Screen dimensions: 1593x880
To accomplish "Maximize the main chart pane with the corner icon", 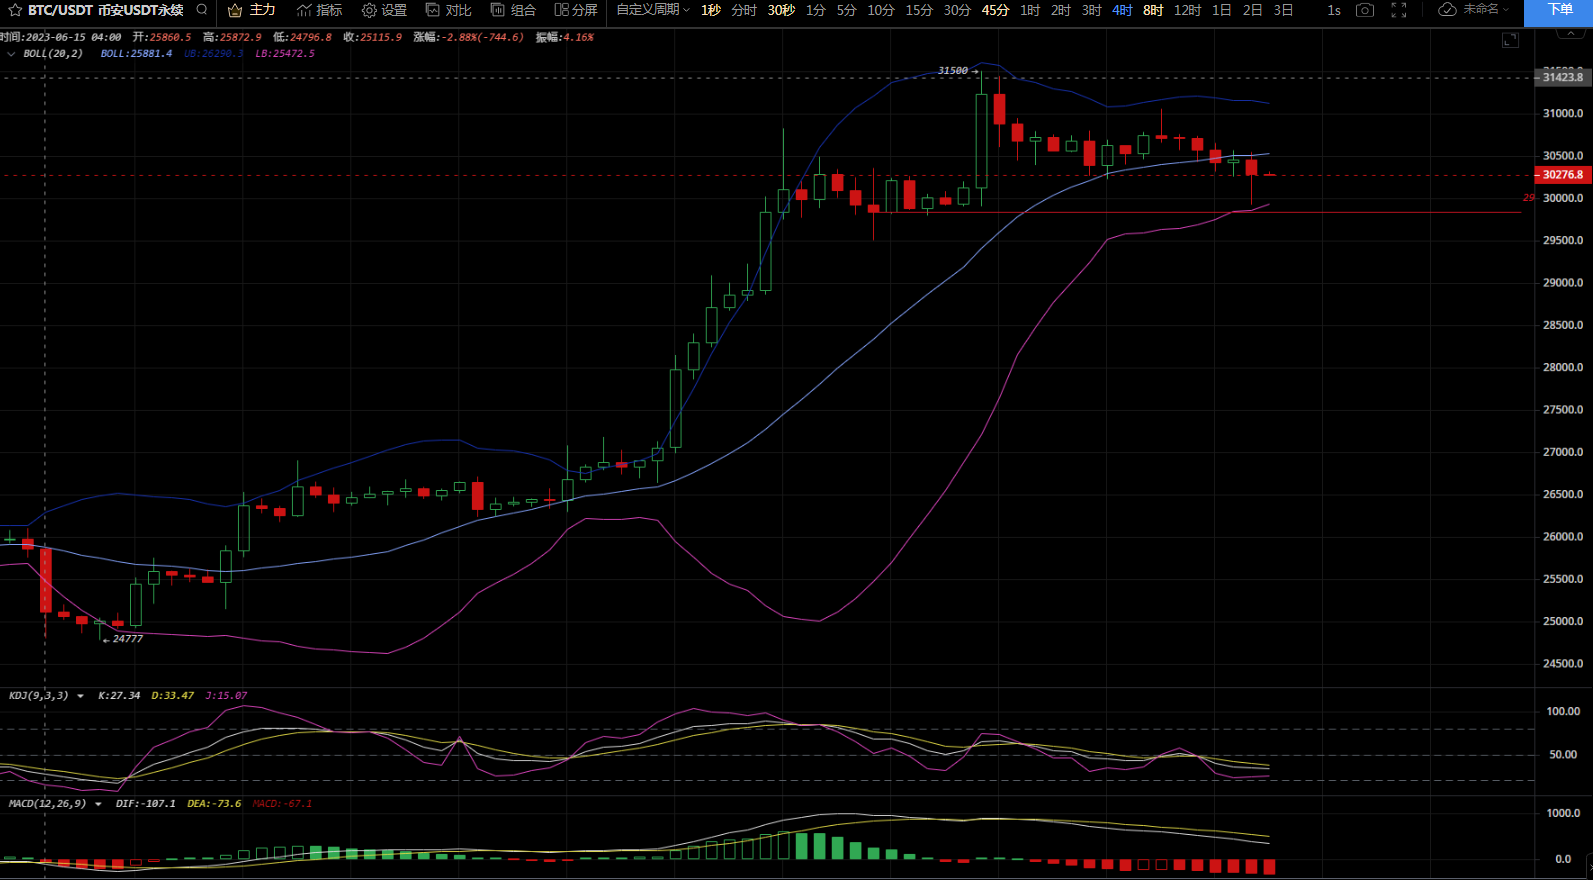I will 1510,40.
